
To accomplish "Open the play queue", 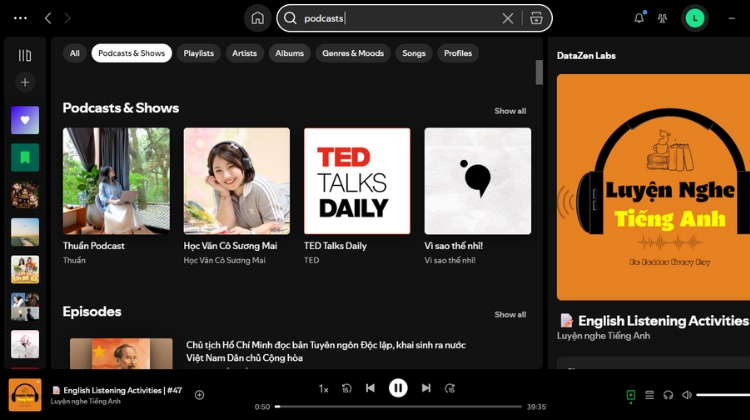I will [650, 395].
